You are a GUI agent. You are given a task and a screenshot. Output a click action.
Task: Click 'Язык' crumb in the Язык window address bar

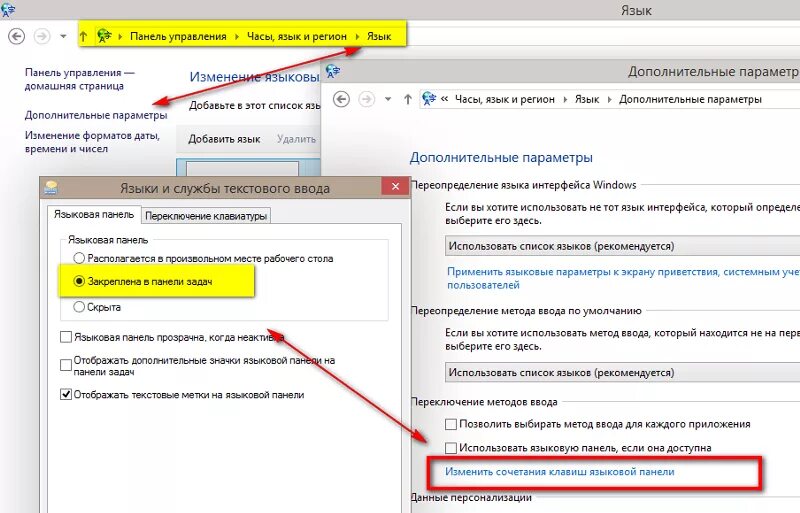tap(379, 36)
